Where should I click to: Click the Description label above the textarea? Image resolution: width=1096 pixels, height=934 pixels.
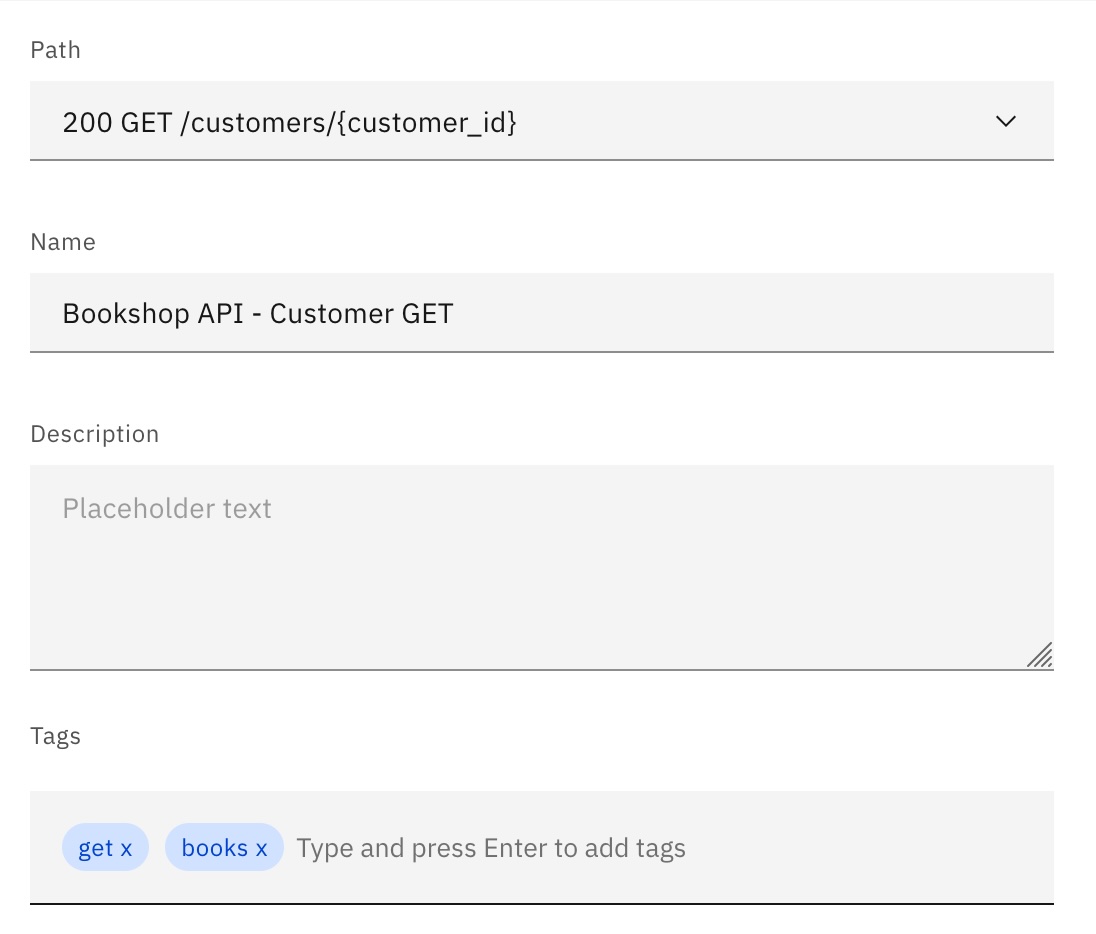pos(94,433)
